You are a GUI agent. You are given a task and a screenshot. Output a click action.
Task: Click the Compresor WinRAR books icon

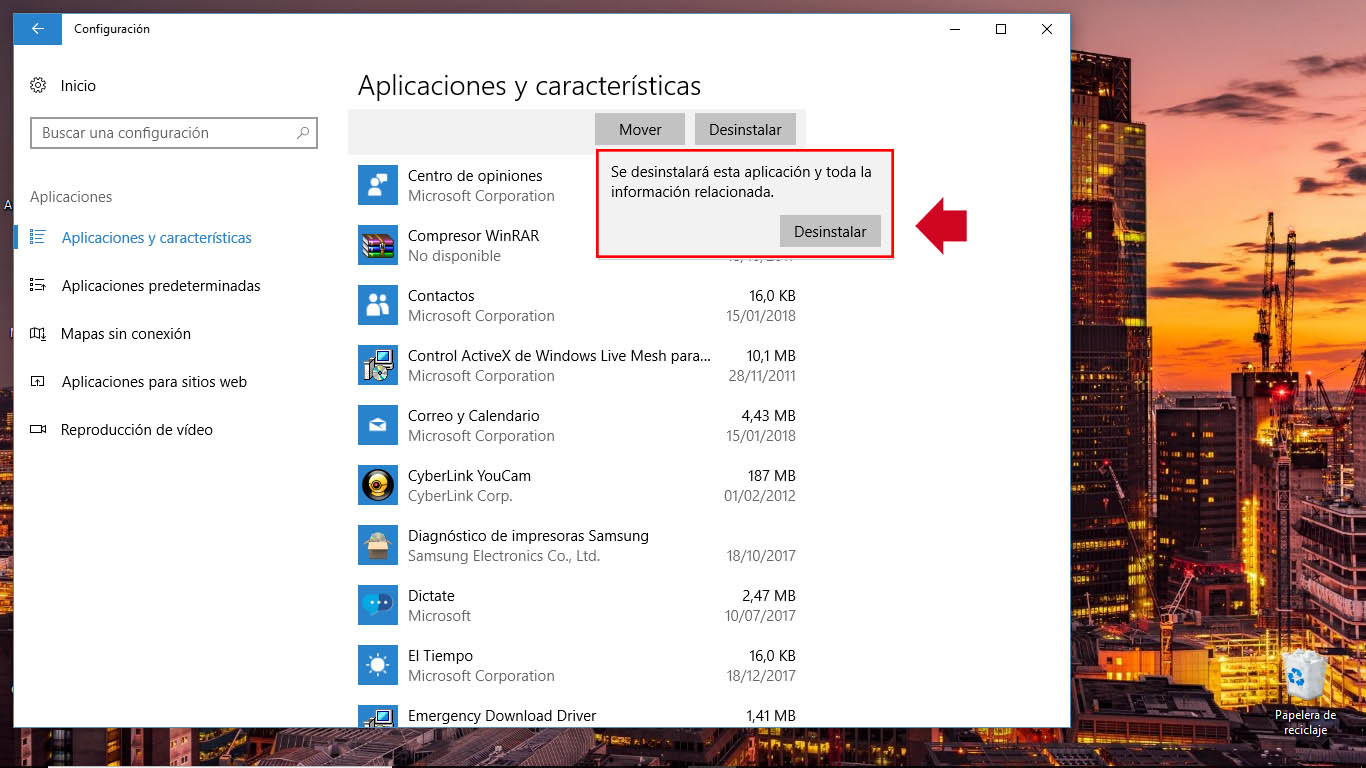(x=377, y=245)
